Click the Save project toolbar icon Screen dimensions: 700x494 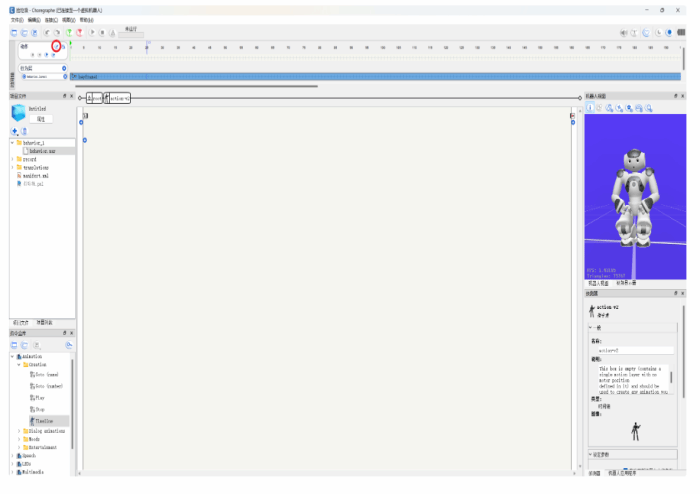pyautogui.click(x=34, y=33)
